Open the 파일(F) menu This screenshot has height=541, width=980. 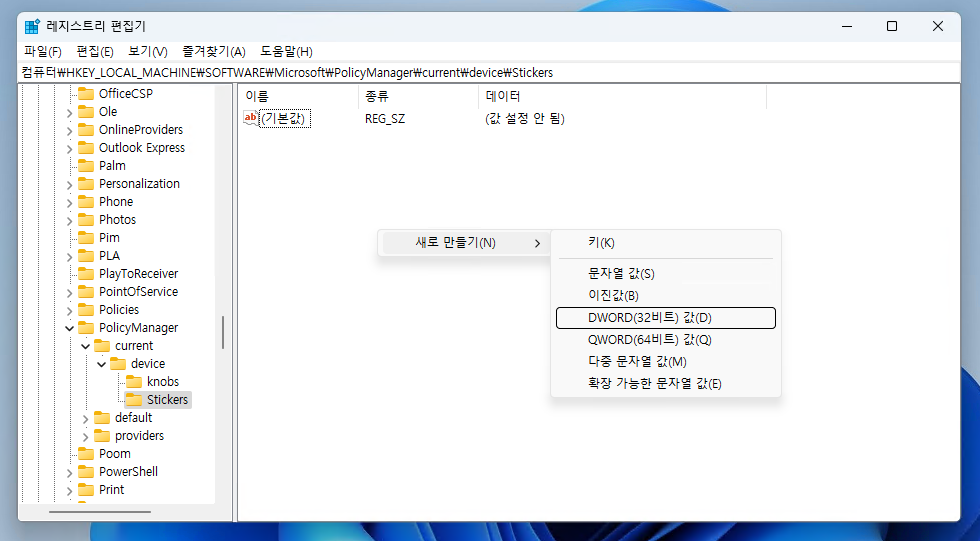[42, 51]
